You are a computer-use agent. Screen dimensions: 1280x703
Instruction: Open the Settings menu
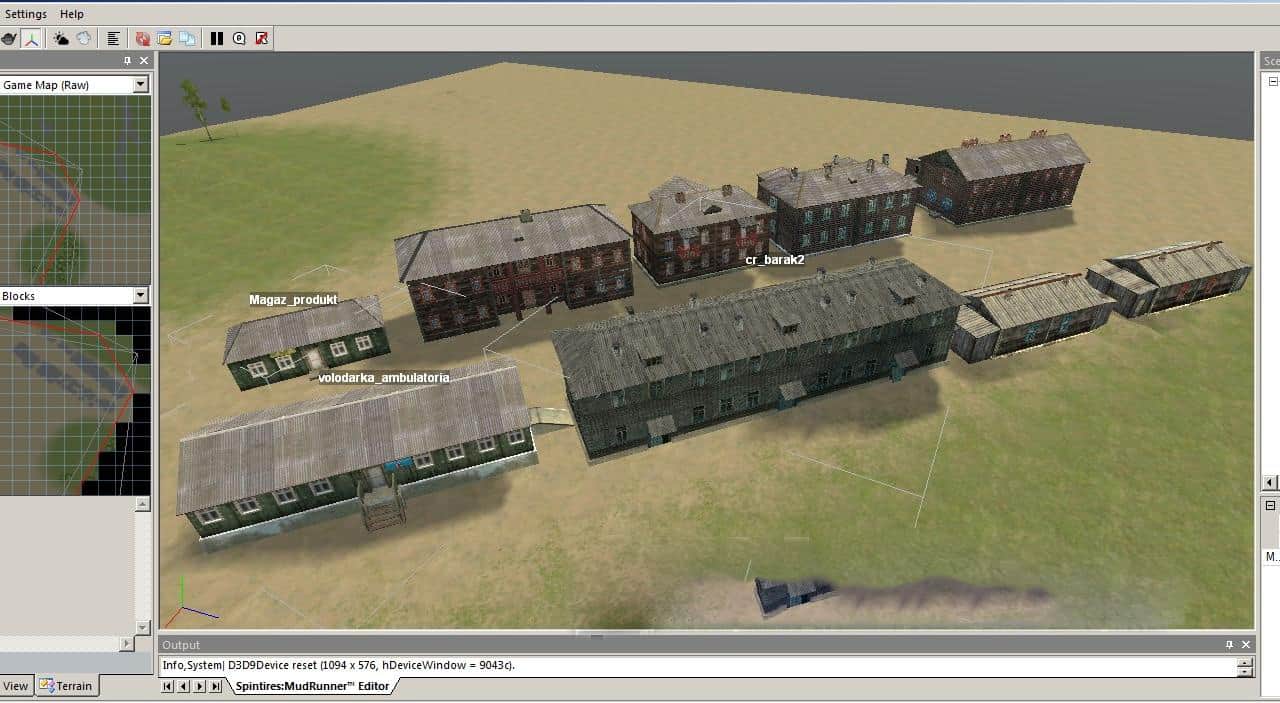pos(26,14)
